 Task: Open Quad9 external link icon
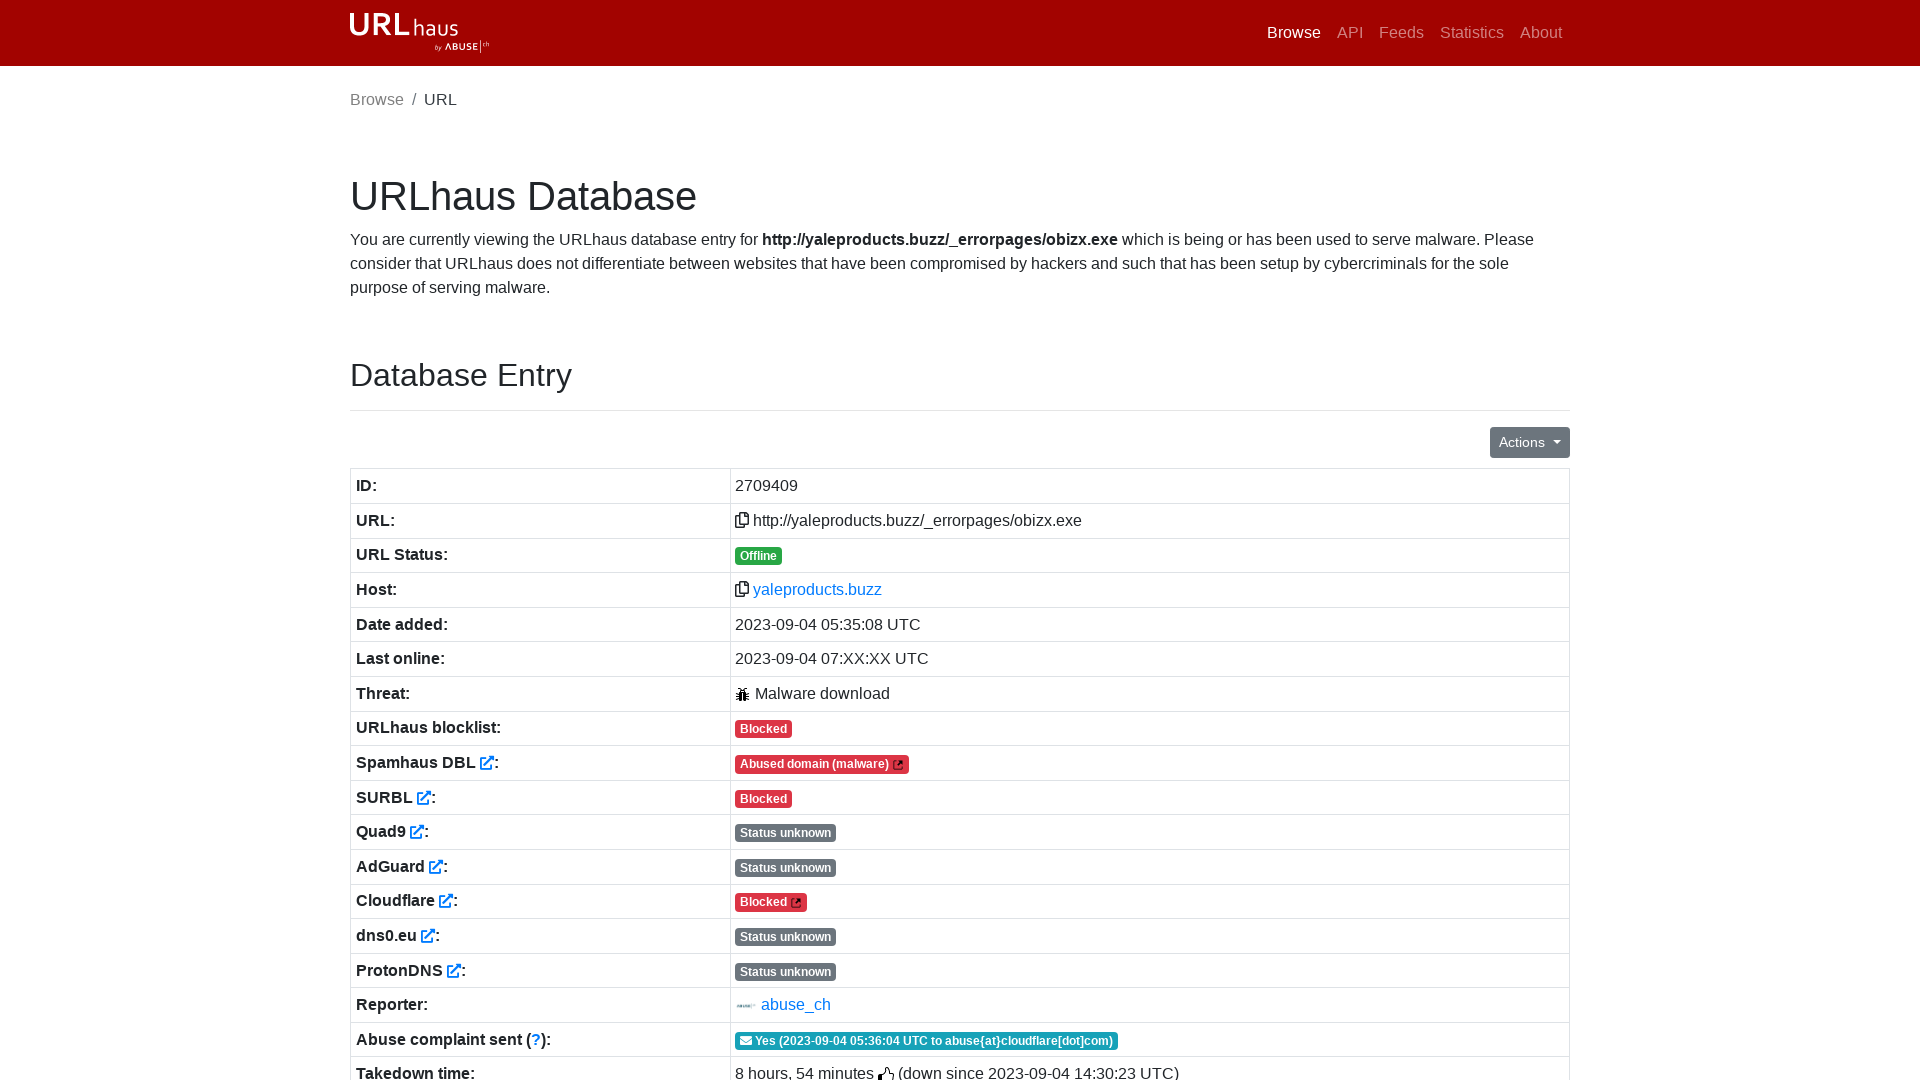click(x=417, y=832)
